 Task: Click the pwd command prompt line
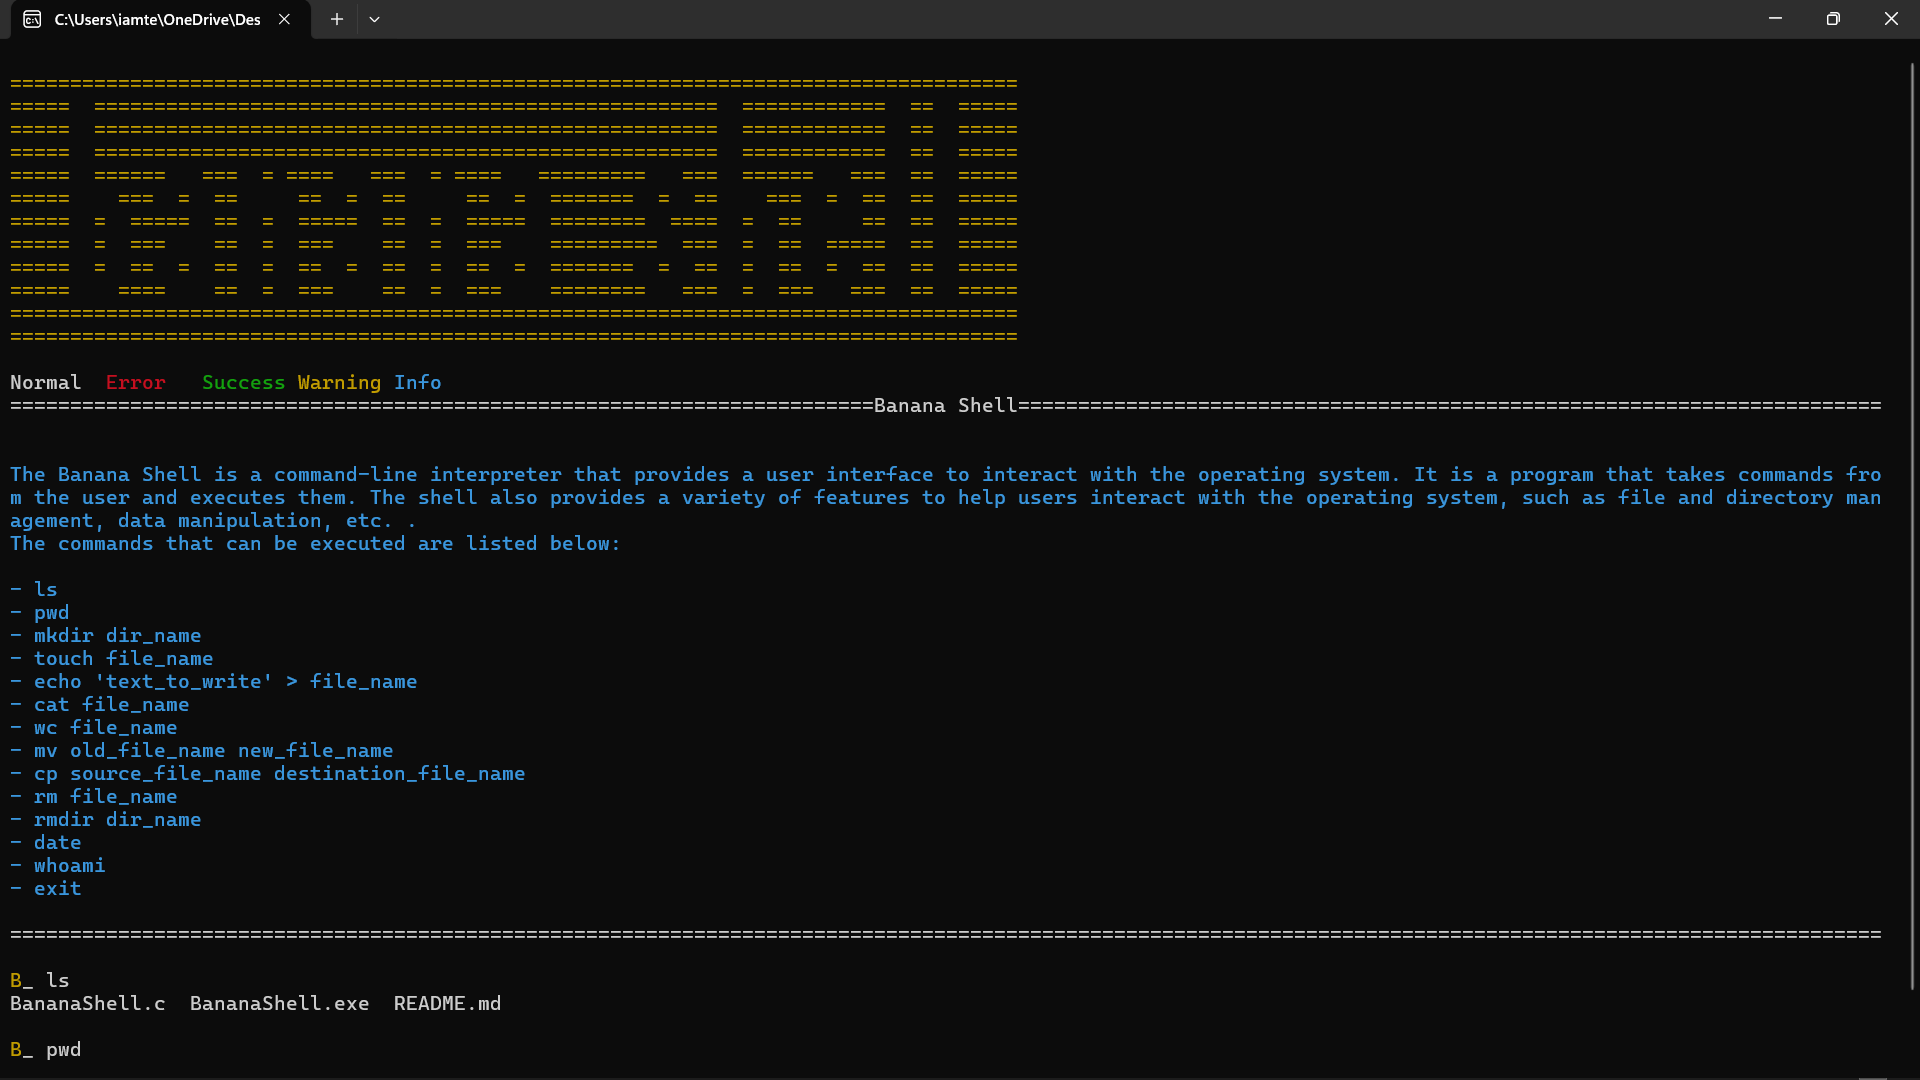coord(63,1049)
